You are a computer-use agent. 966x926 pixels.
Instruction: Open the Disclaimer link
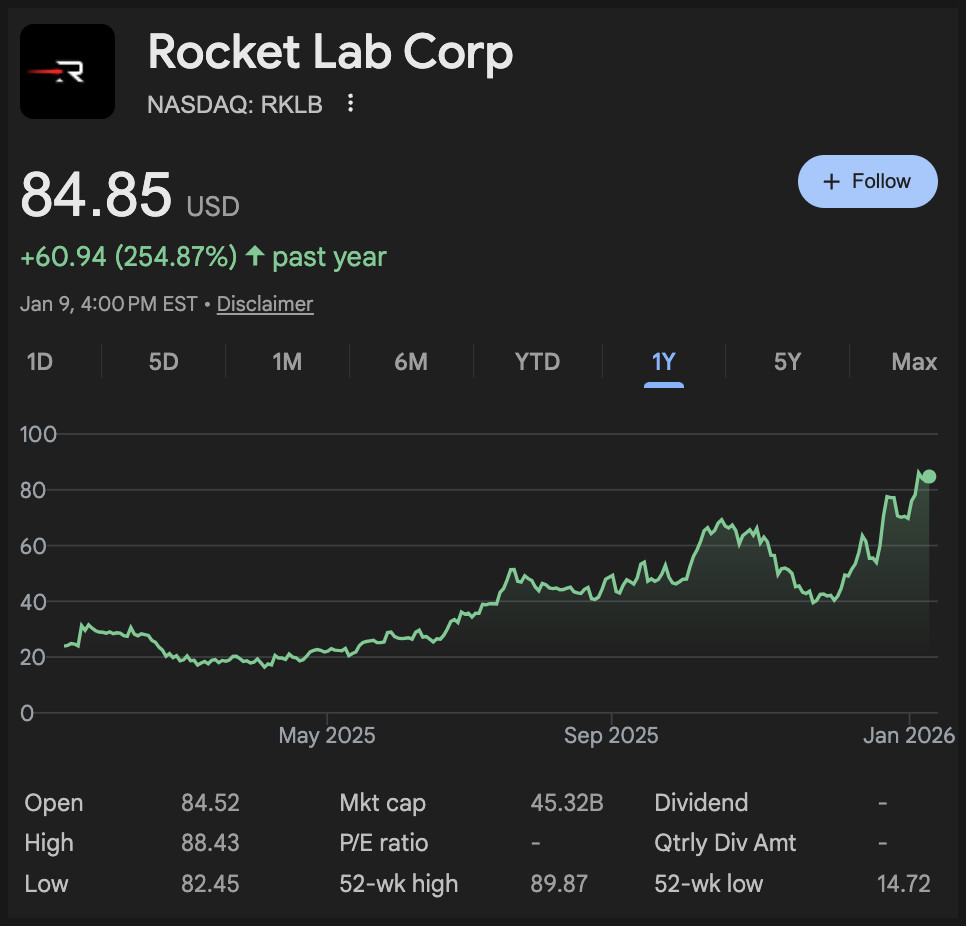(x=265, y=304)
